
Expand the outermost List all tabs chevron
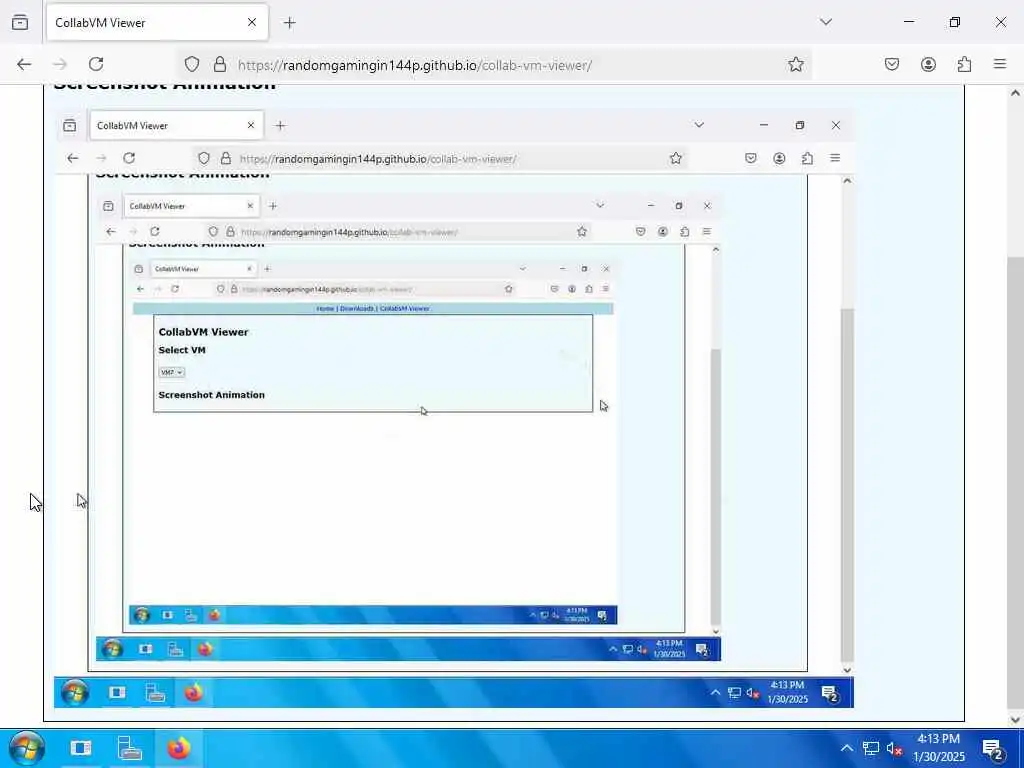826,22
